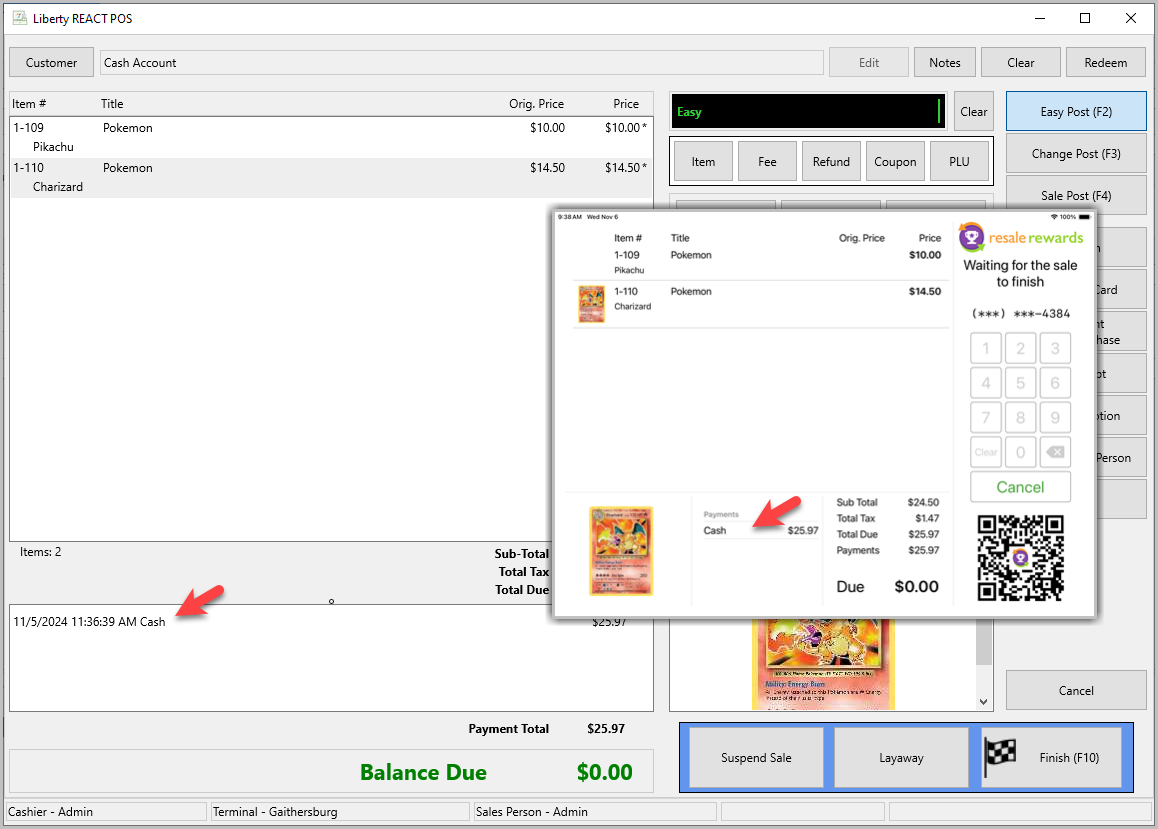Choose the Coupon entry mode
The width and height of the screenshot is (1158, 829).
(895, 162)
